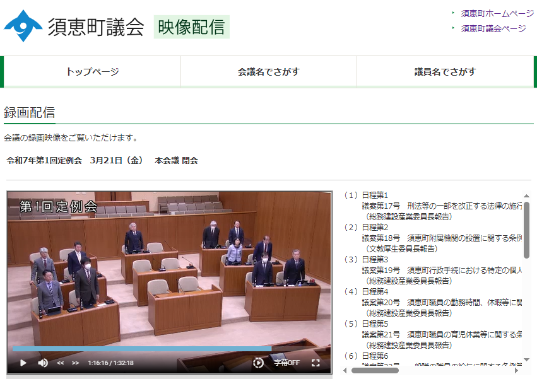Open the 会議名でさがす tab

coord(268,72)
